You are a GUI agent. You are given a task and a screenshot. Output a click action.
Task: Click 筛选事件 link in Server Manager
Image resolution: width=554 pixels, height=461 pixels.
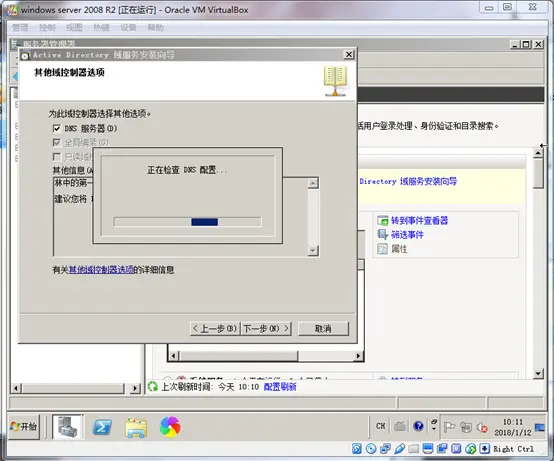(407, 235)
